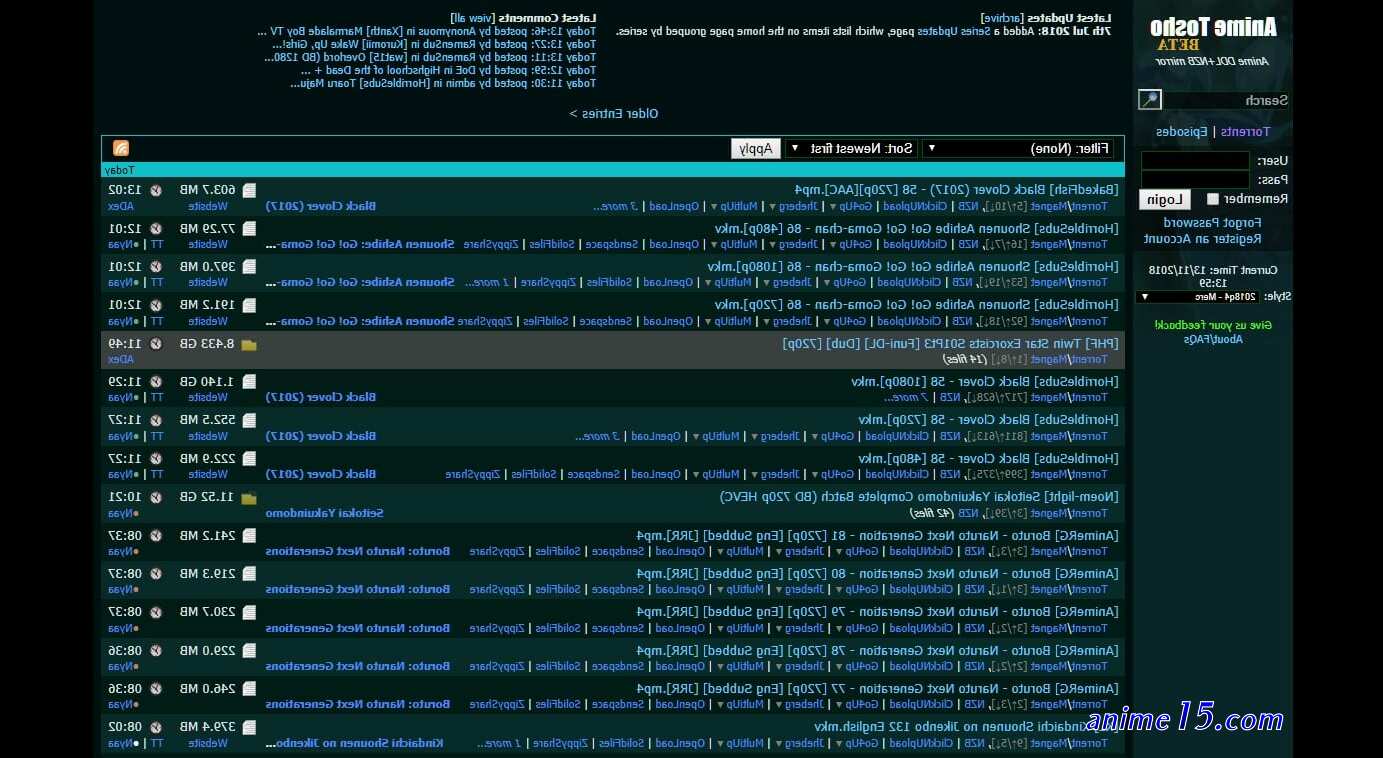Focus the User input field
The image size is (1383, 758).
coord(1195,161)
